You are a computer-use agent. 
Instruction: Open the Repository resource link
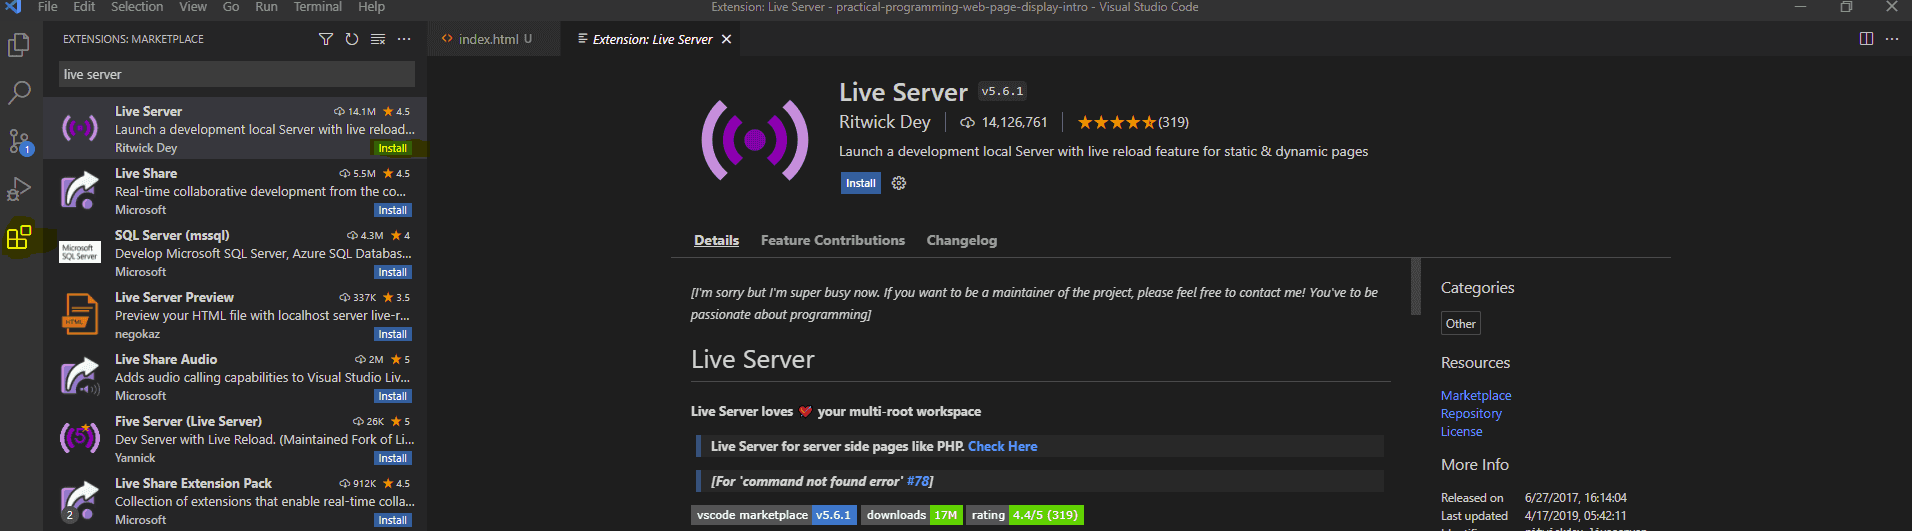pos(1471,413)
